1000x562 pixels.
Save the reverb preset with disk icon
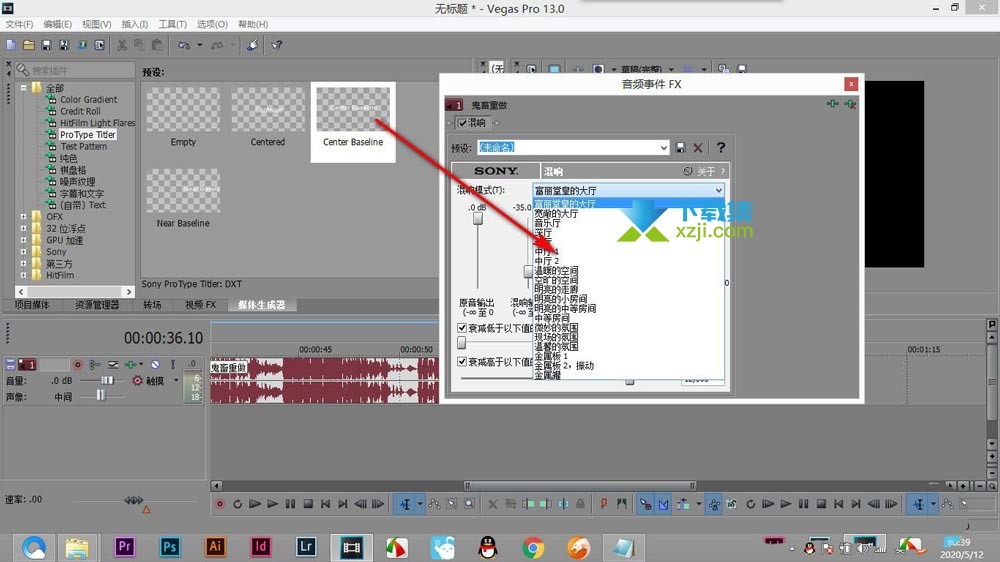click(680, 147)
